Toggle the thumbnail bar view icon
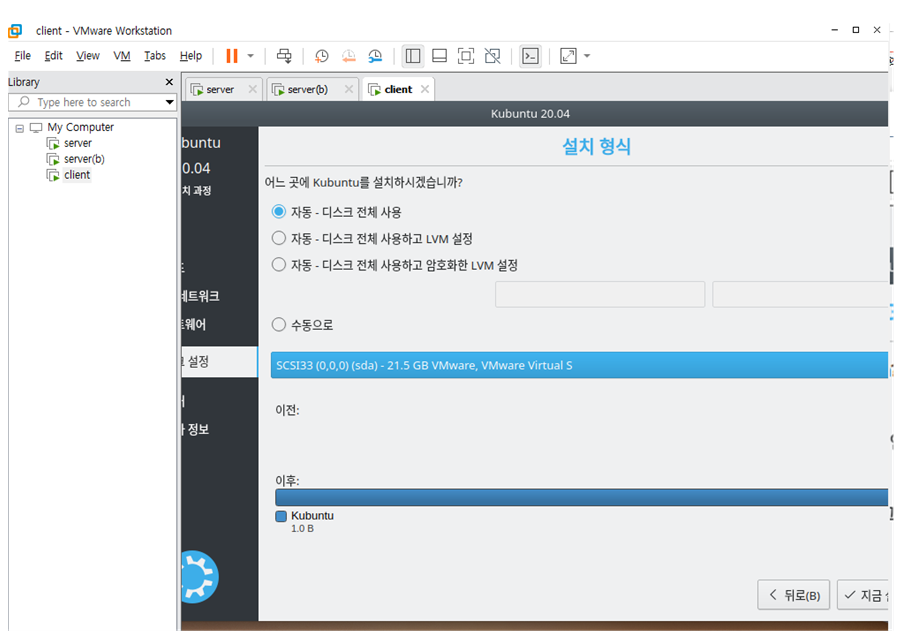The image size is (910, 642). coord(439,56)
